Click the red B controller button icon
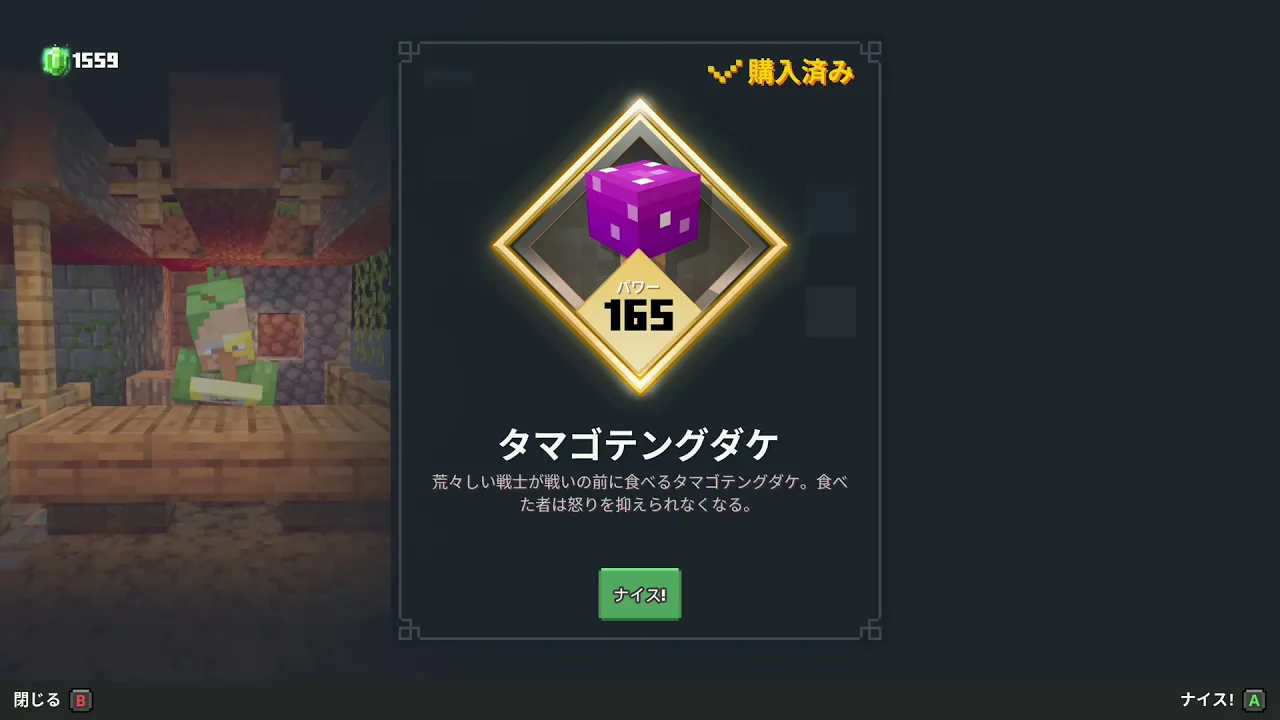This screenshot has width=1280, height=720. (x=81, y=701)
